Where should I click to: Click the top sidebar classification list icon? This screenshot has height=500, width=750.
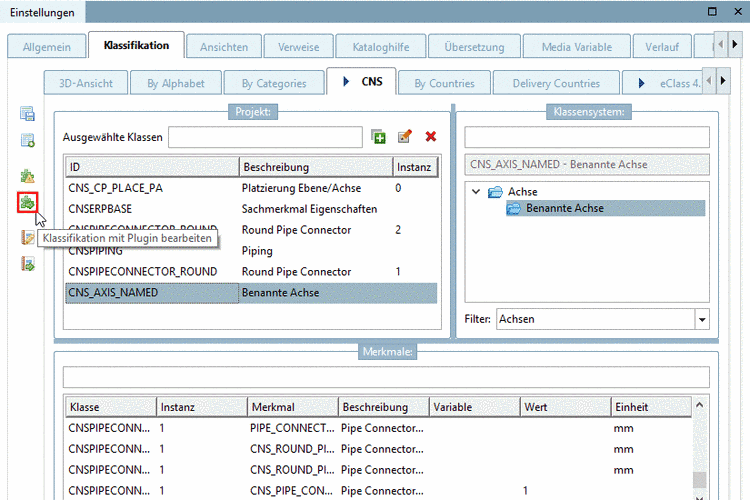[27, 113]
